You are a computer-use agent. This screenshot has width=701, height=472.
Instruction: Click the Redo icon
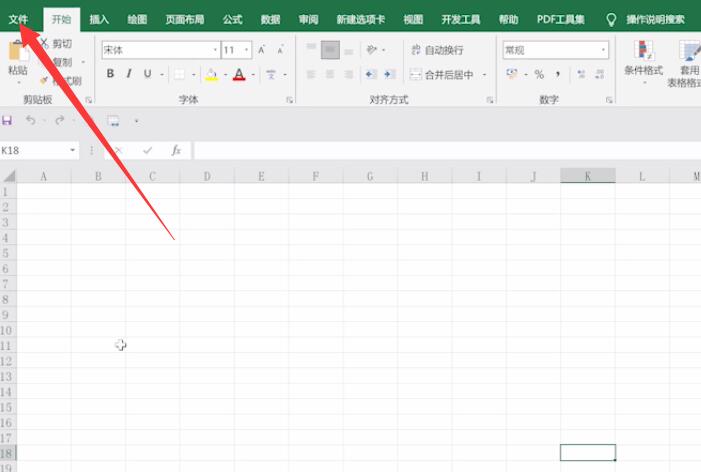59,120
